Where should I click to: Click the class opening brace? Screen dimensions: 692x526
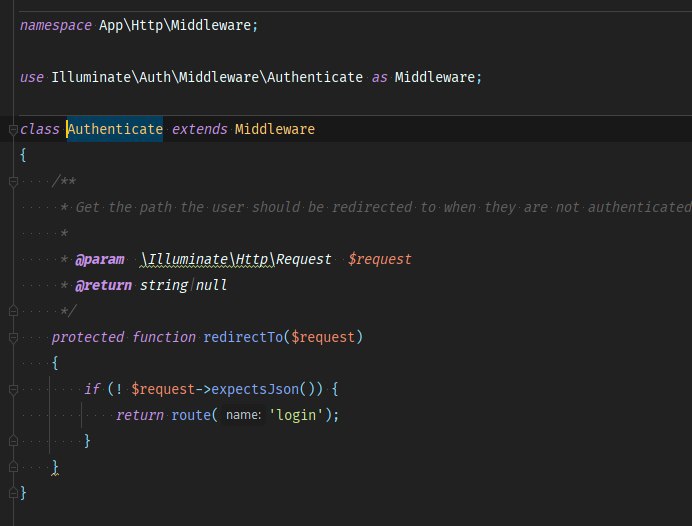click(x=23, y=155)
